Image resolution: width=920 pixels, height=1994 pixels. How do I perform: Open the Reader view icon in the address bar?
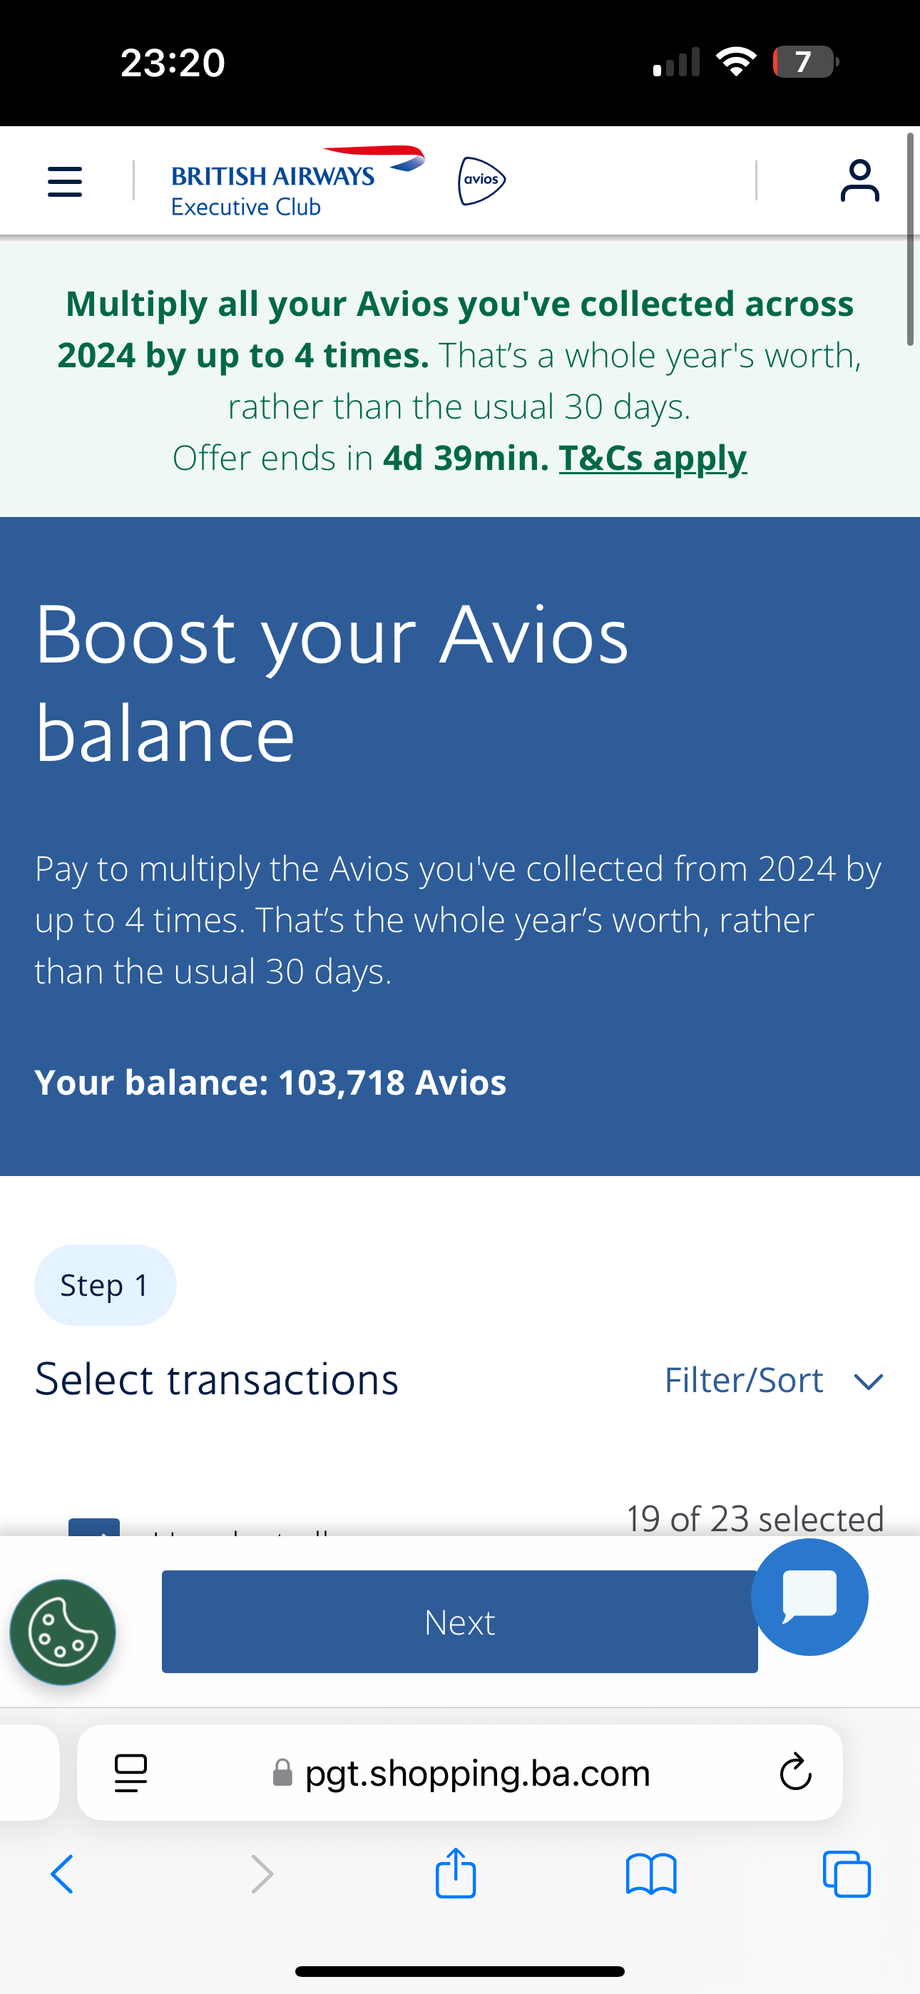[130, 1771]
